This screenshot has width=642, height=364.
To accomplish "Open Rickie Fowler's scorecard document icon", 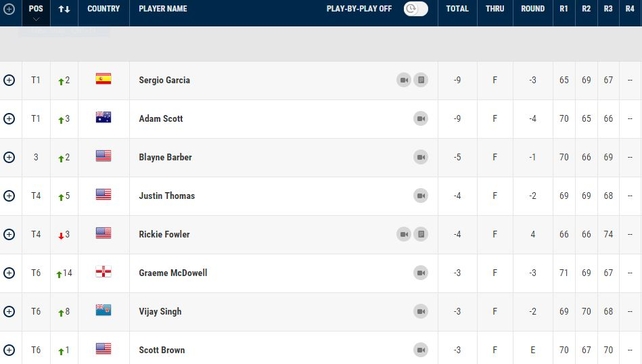I will [421, 234].
